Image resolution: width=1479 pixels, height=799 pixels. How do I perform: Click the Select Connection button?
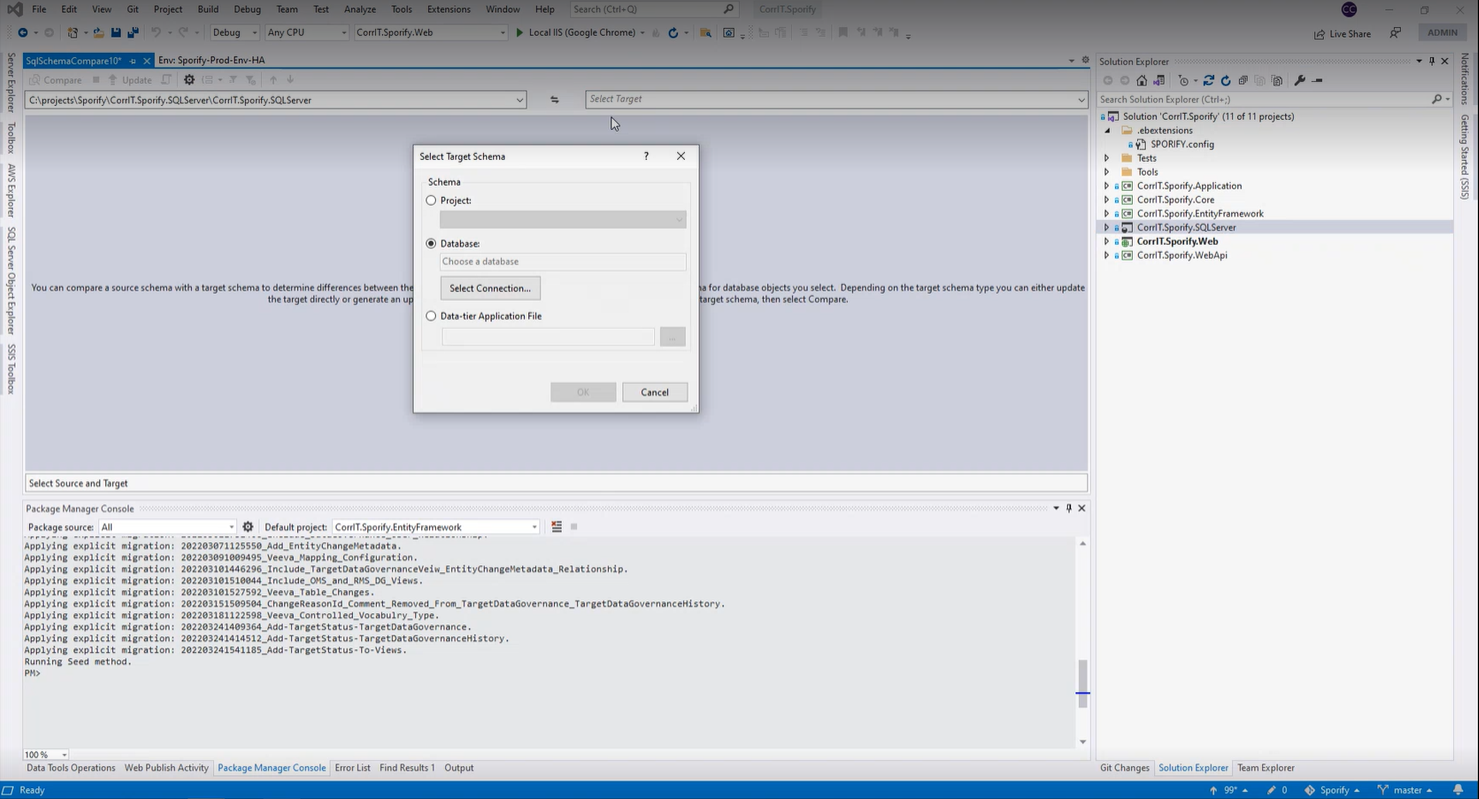click(x=490, y=288)
